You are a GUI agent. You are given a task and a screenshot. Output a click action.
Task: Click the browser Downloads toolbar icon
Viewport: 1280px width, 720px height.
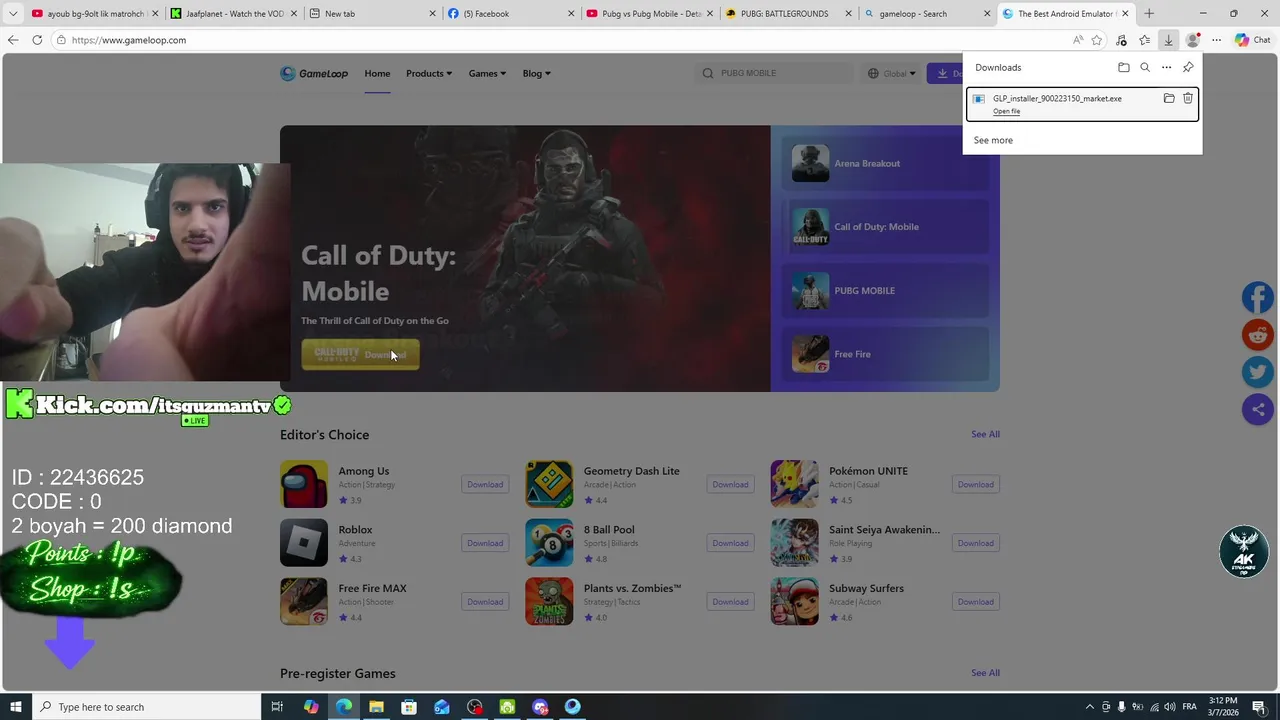point(1168,40)
